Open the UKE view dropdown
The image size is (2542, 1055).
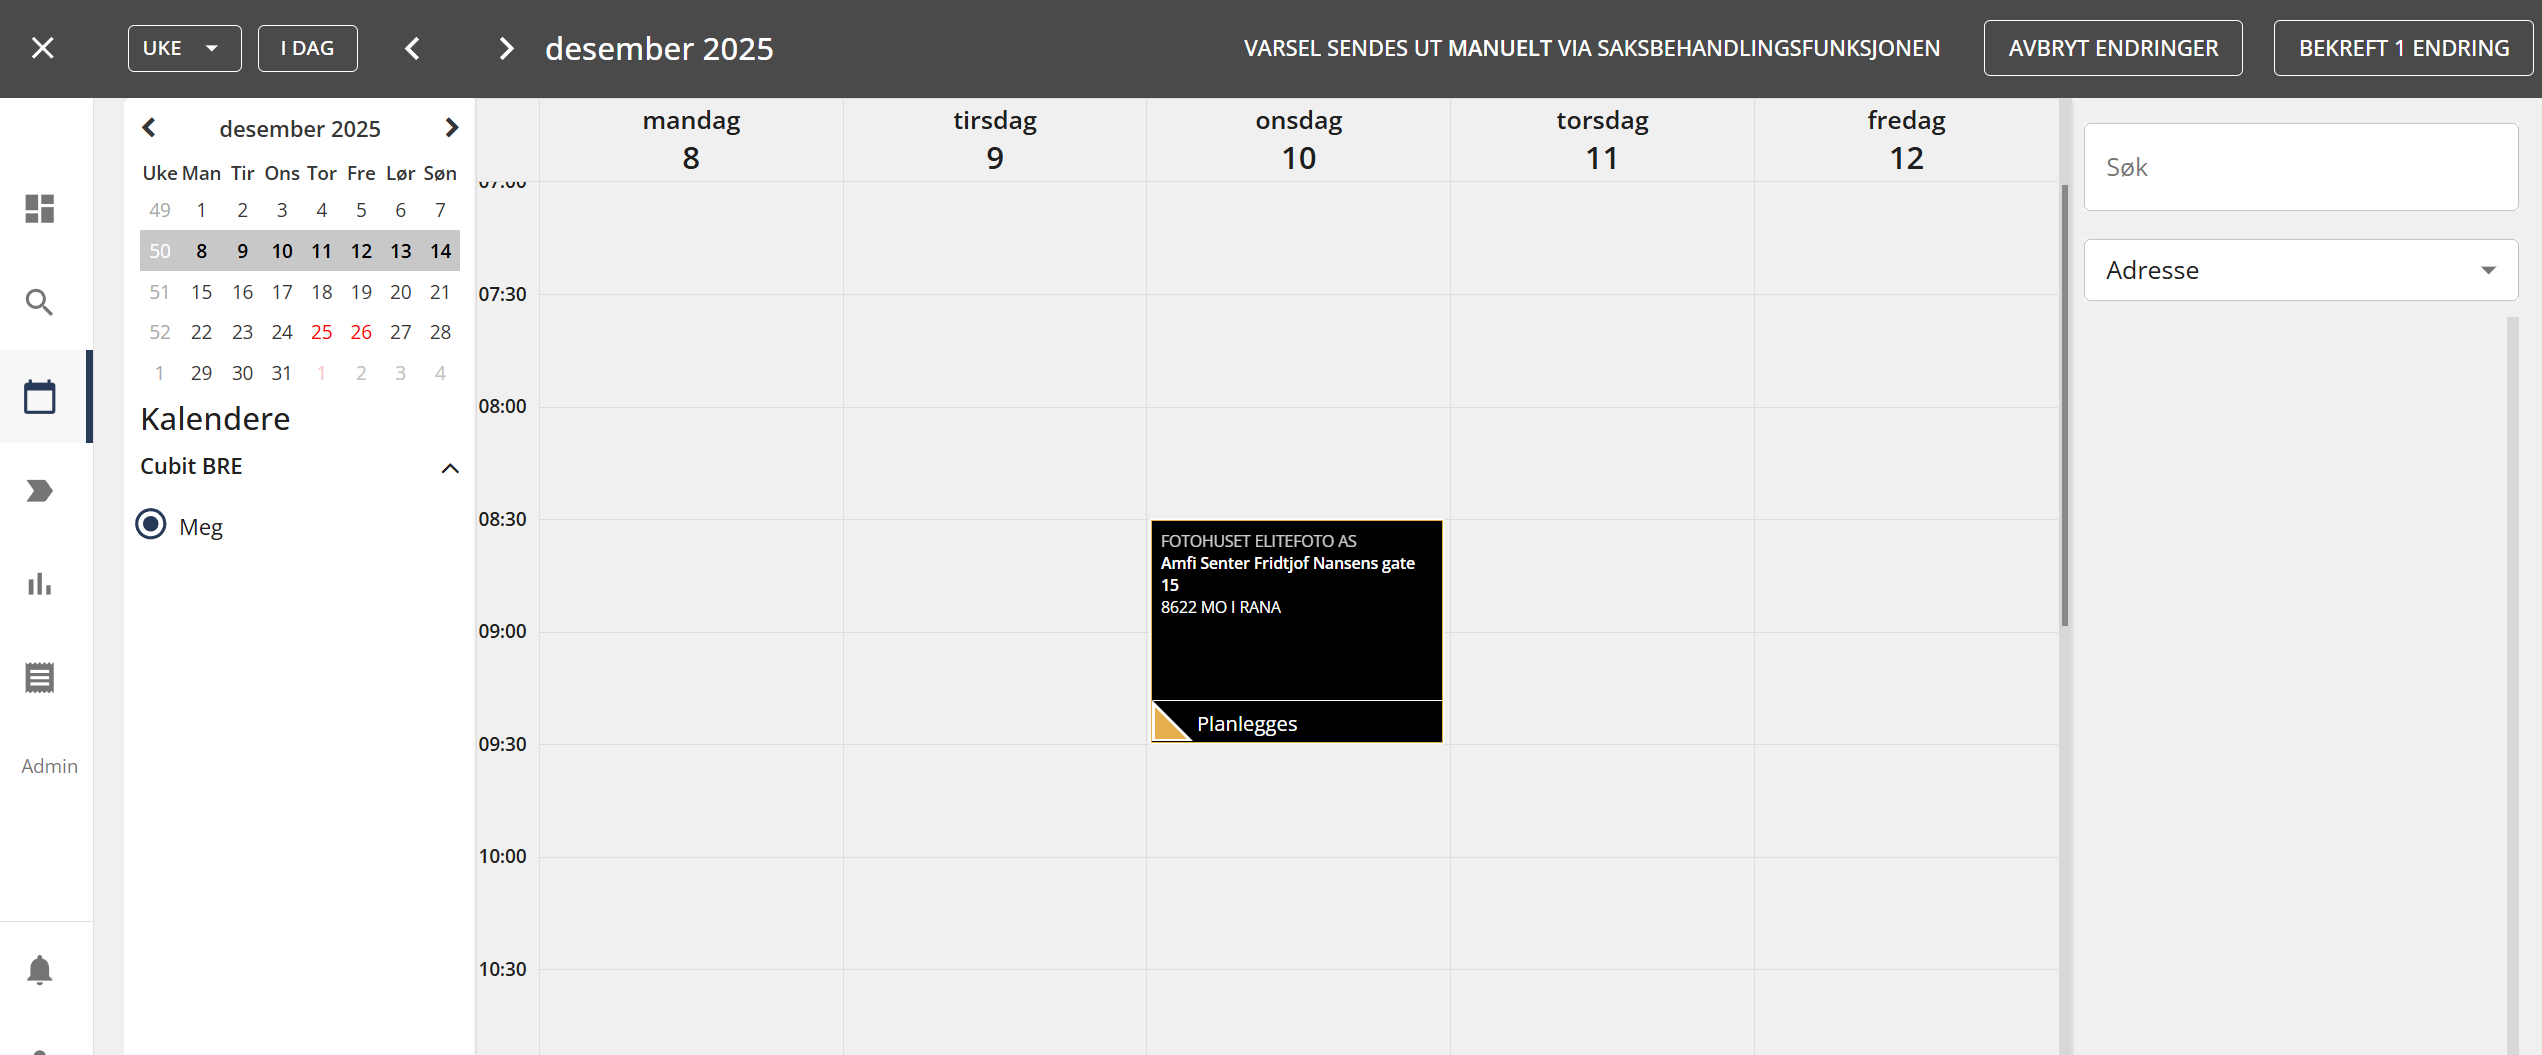[x=184, y=48]
